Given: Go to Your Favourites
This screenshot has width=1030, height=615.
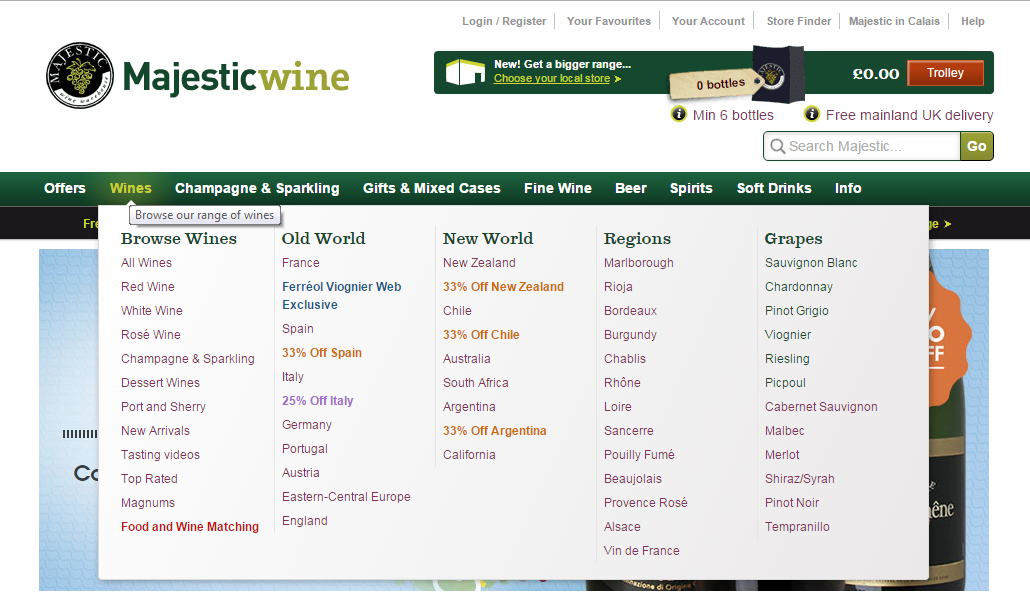Looking at the screenshot, I should point(609,21).
